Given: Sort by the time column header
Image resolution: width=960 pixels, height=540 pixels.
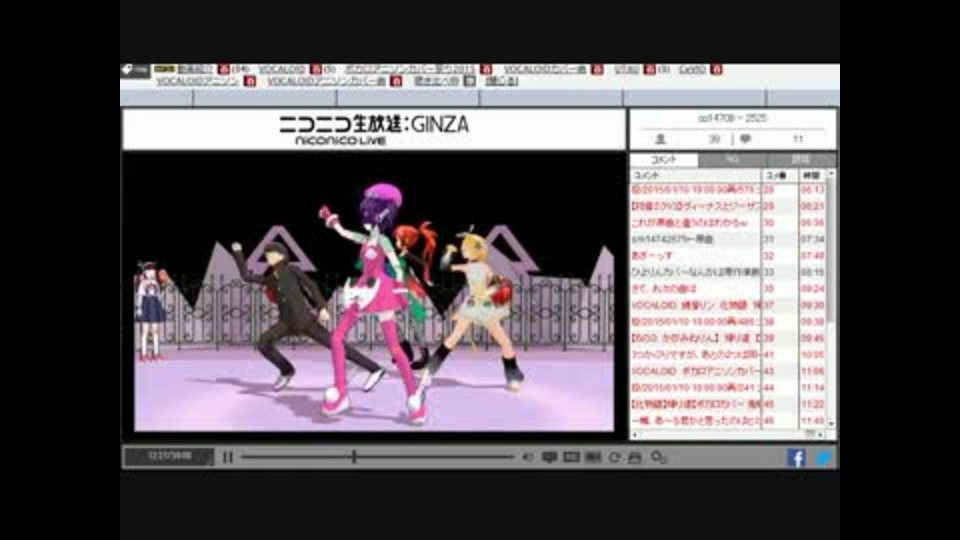Looking at the screenshot, I should (812, 176).
